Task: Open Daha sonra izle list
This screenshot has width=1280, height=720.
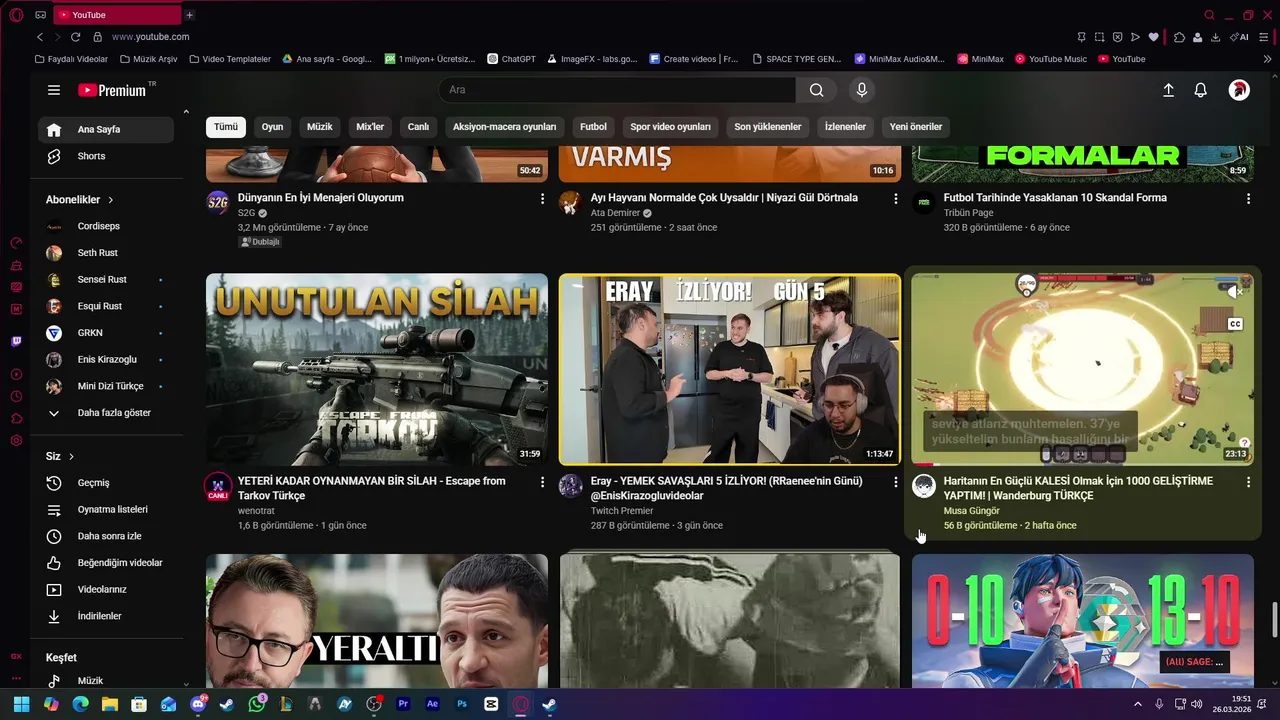Action: (106, 536)
